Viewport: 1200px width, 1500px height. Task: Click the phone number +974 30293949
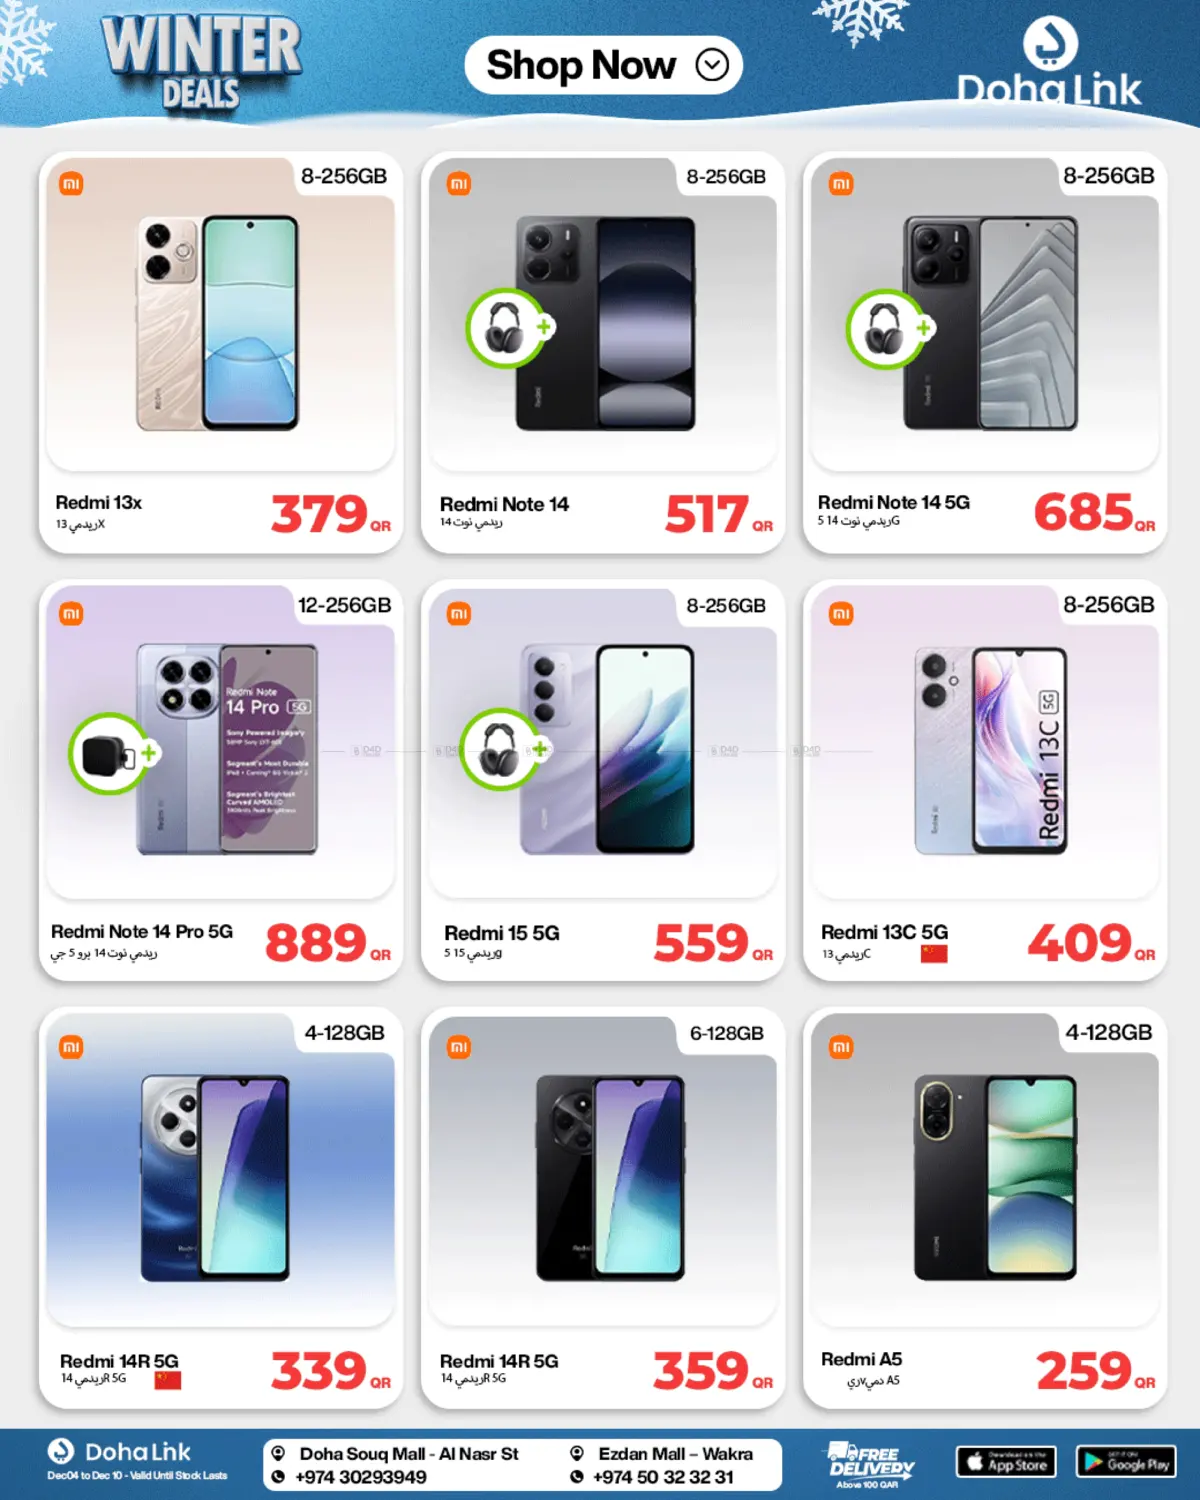(x=361, y=1477)
